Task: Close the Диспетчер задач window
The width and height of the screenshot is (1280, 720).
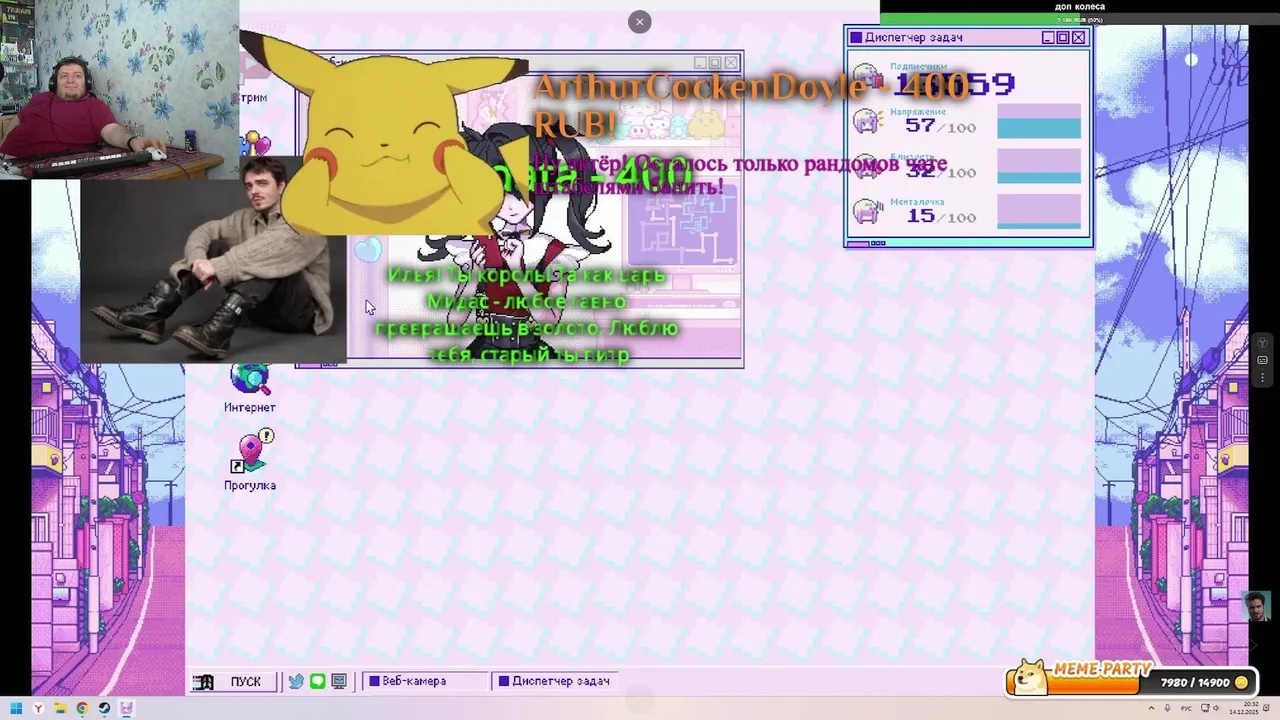Action: [1078, 38]
